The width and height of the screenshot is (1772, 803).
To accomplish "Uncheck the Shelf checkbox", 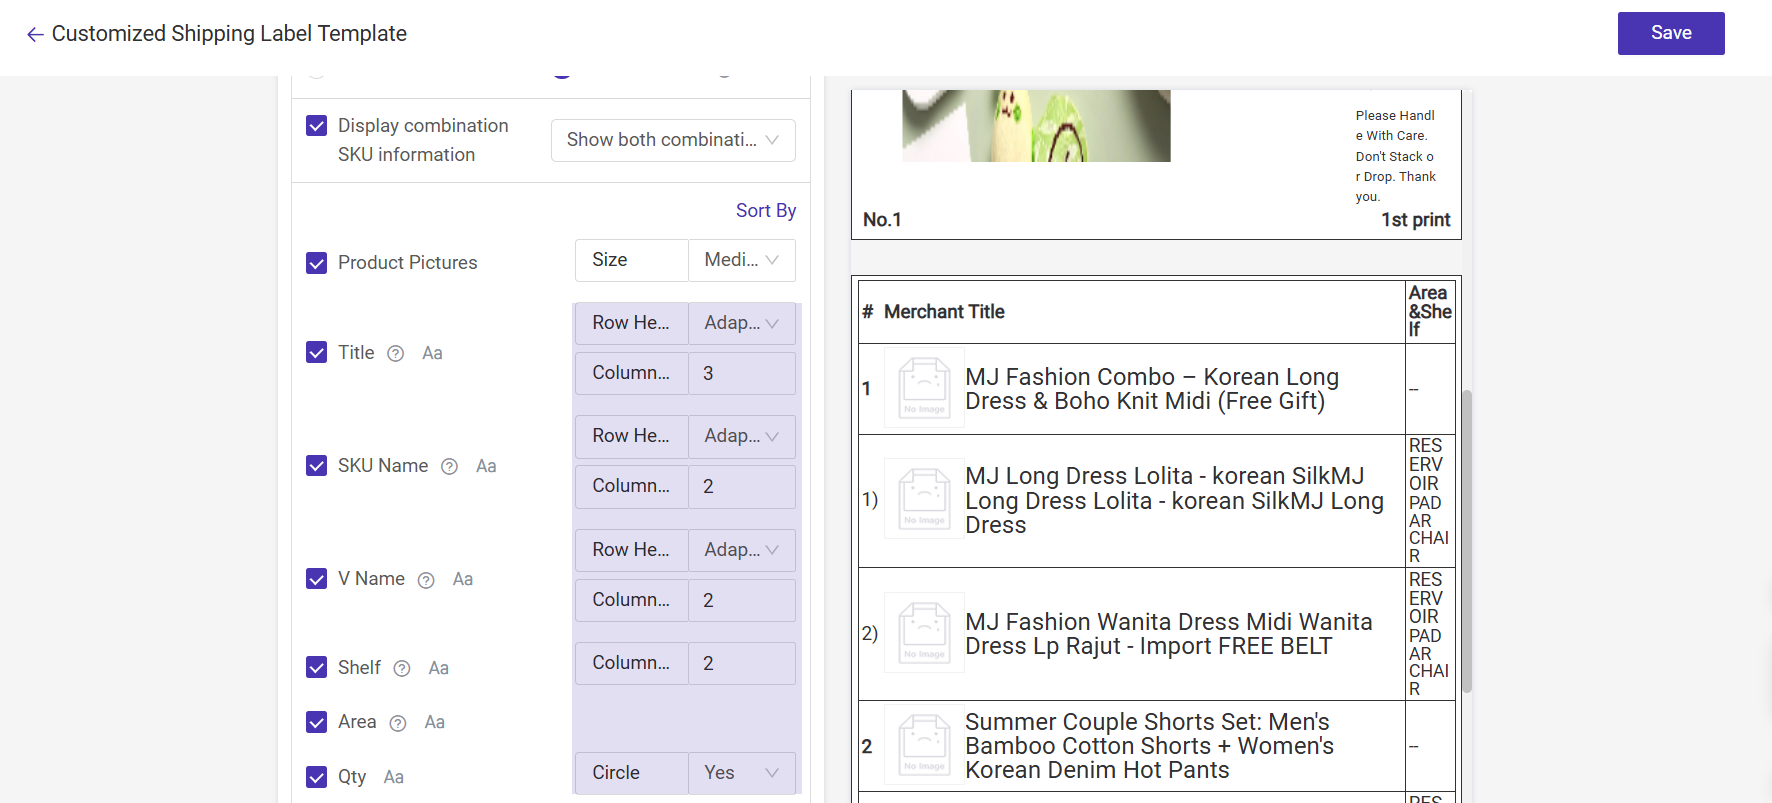I will coord(317,667).
